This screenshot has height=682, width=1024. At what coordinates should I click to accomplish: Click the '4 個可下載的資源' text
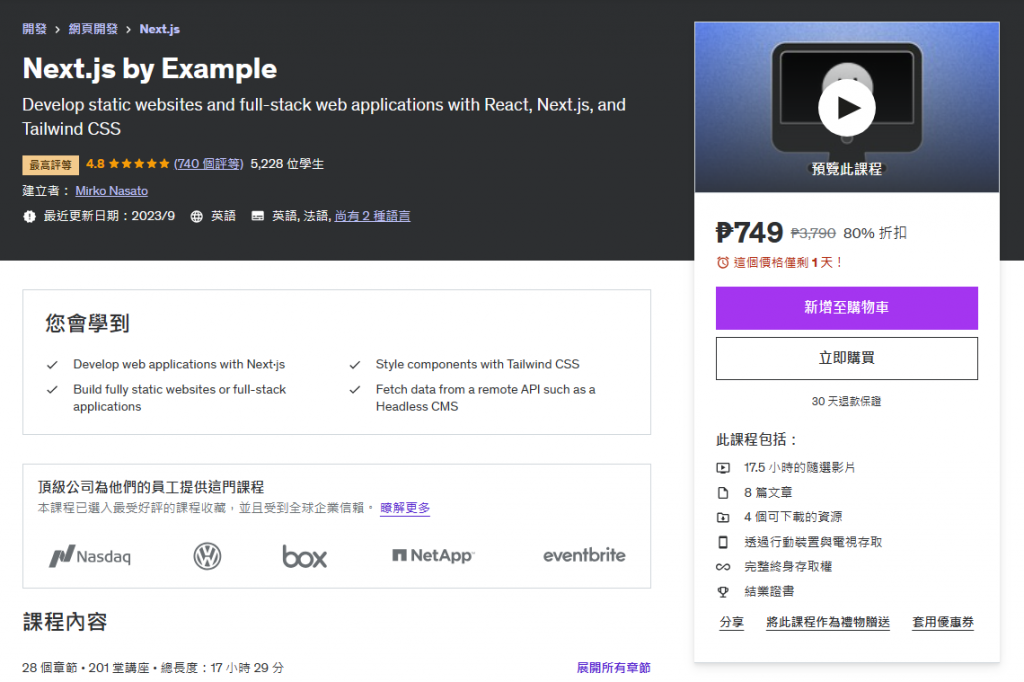click(x=793, y=517)
